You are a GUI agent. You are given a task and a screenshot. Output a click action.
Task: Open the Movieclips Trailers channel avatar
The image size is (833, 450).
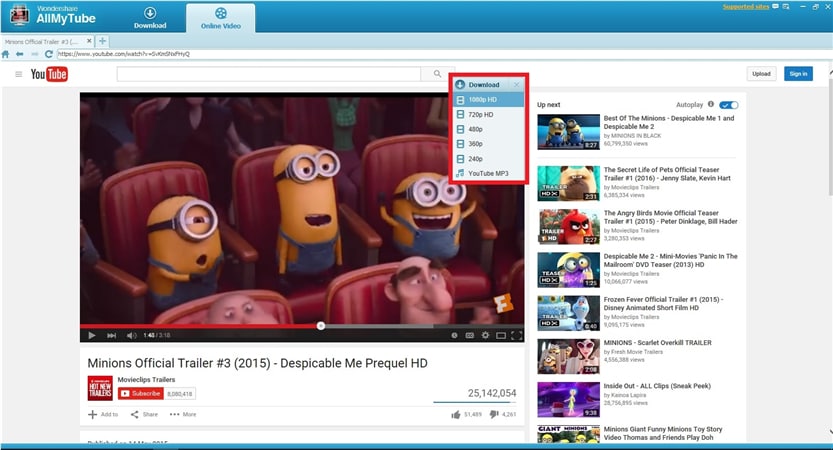(x=100, y=388)
